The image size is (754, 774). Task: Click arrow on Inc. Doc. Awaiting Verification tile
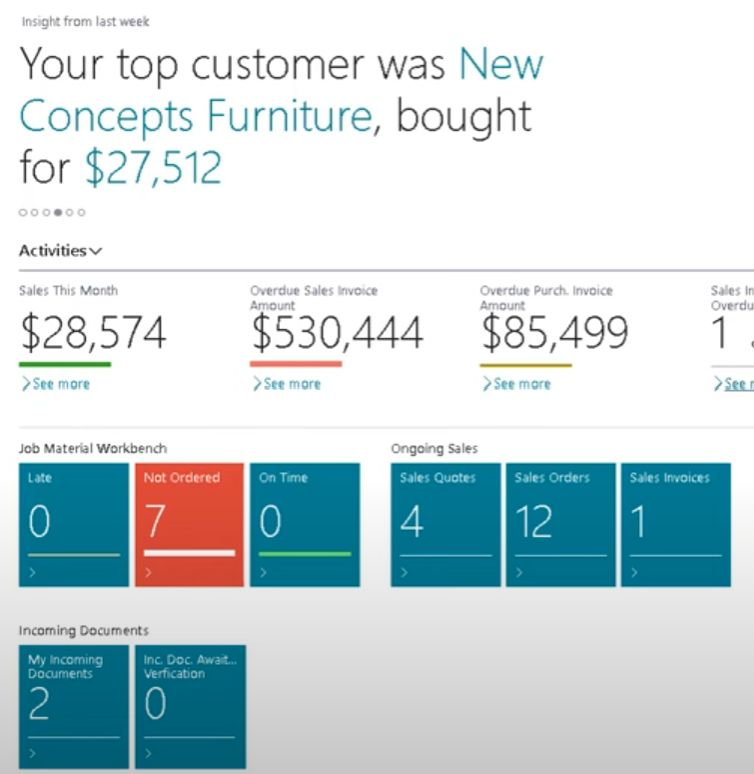tap(148, 754)
